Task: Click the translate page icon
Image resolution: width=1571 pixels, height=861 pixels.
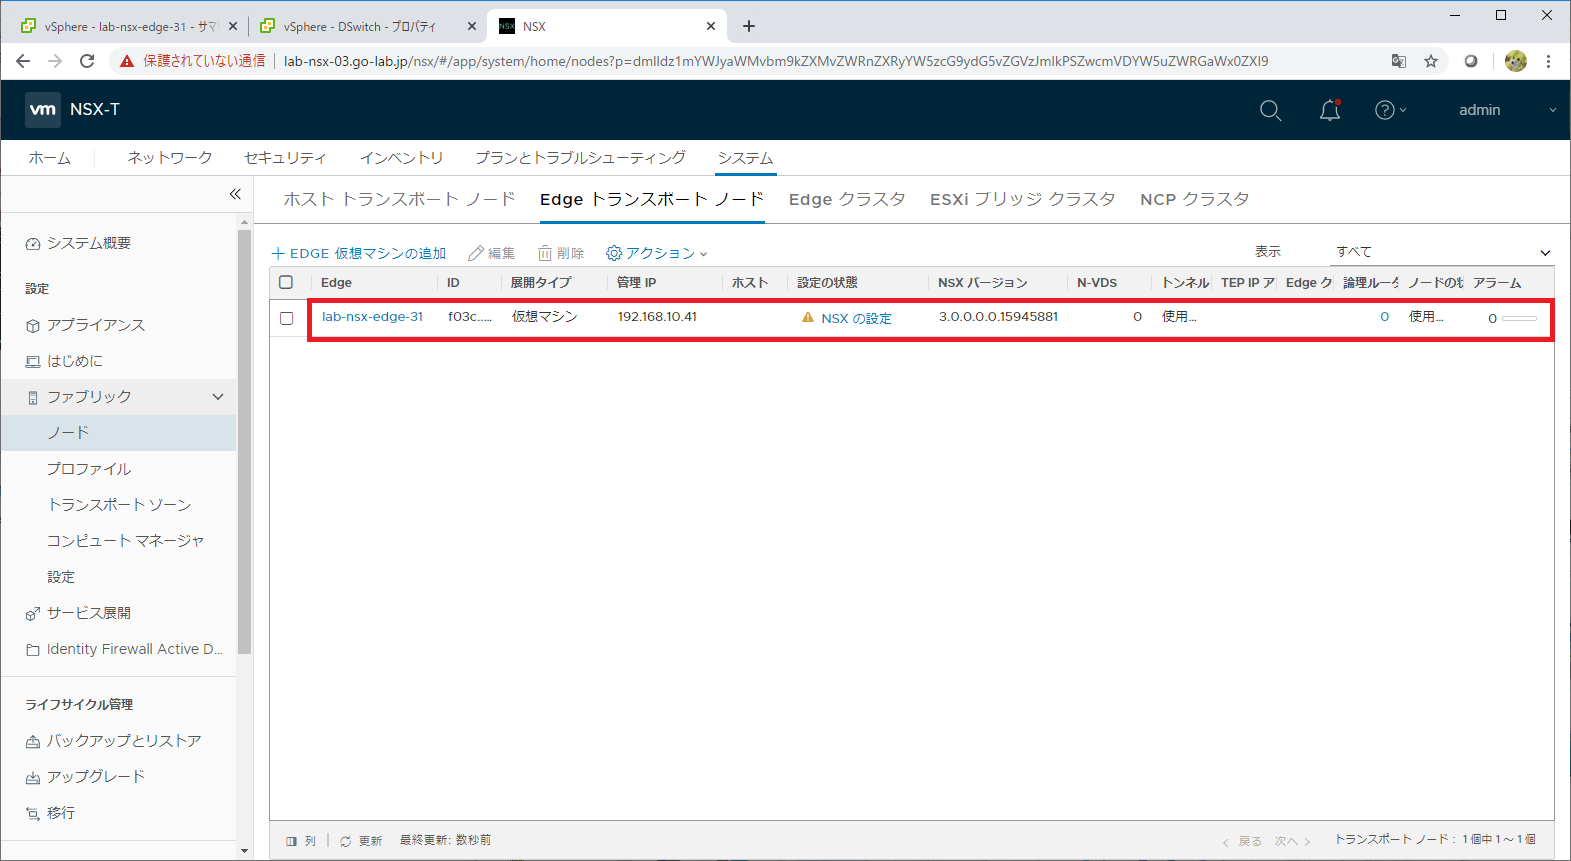Action: [x=1399, y=61]
